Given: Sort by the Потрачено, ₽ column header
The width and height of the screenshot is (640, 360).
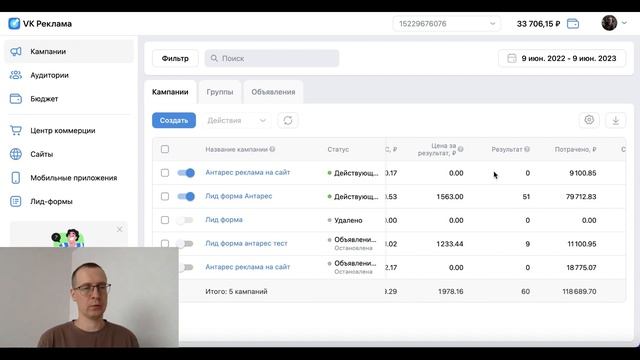Looking at the screenshot, I should point(576,149).
